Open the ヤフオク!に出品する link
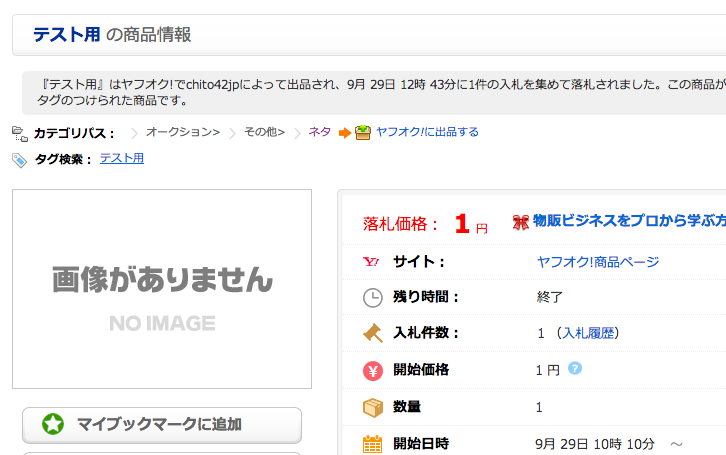The width and height of the screenshot is (726, 455). 427,132
